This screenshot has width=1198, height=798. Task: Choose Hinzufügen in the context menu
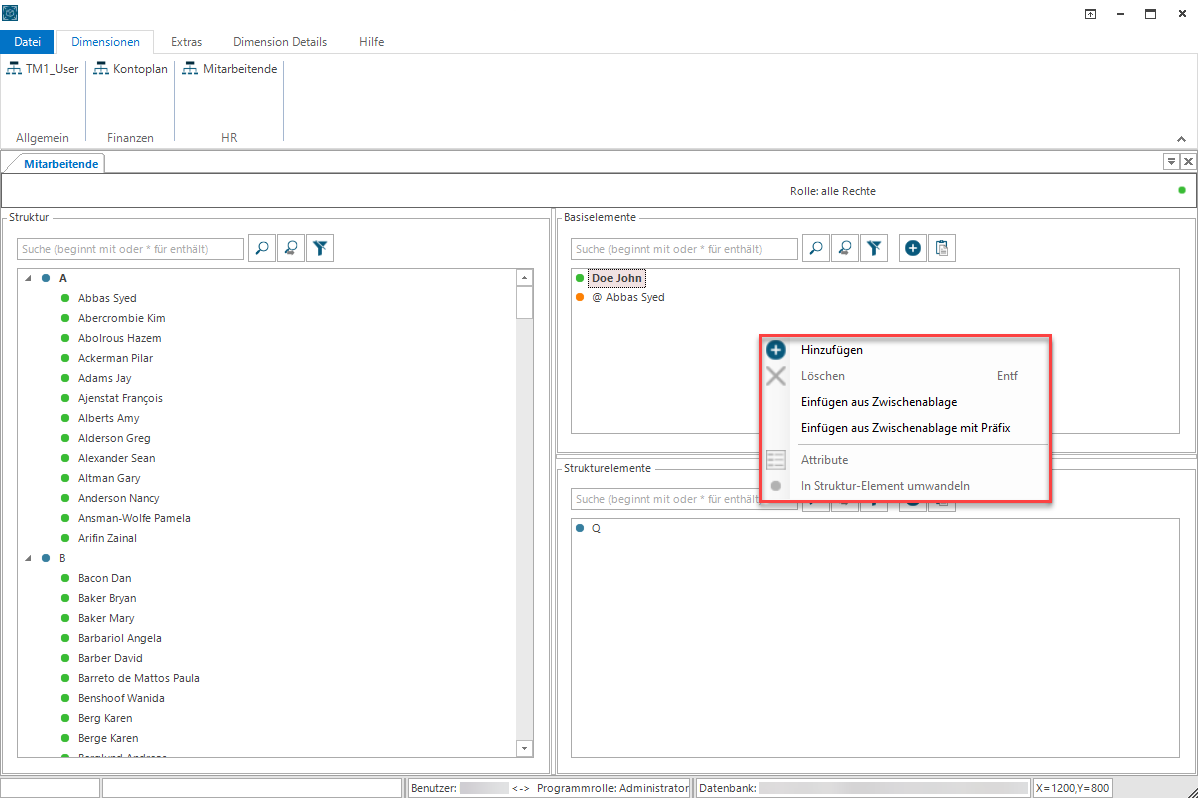(x=905, y=350)
